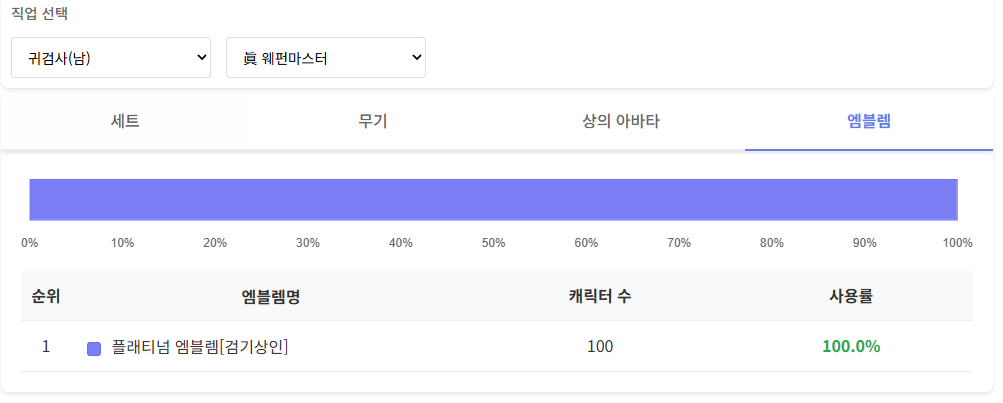Viewport: 1003px width, 403px height.
Task: Open the 귀검사(남) job dropdown
Action: click(110, 57)
